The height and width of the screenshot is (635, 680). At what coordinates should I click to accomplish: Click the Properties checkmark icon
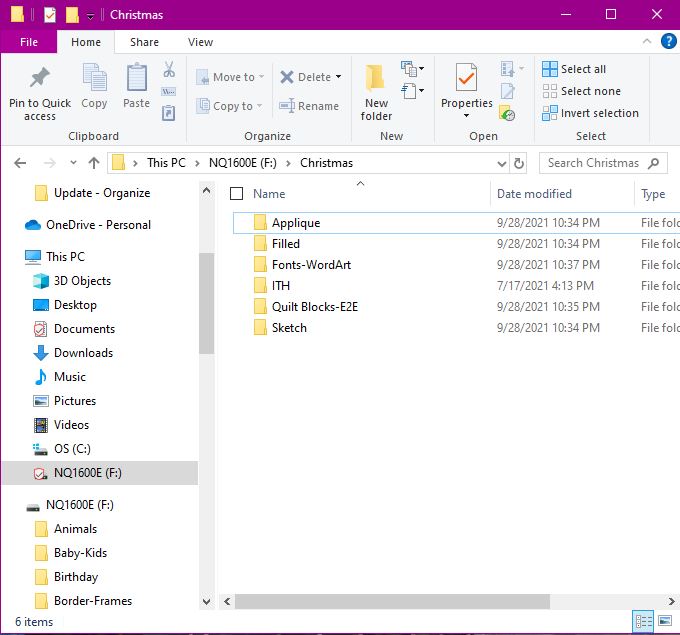(x=466, y=77)
